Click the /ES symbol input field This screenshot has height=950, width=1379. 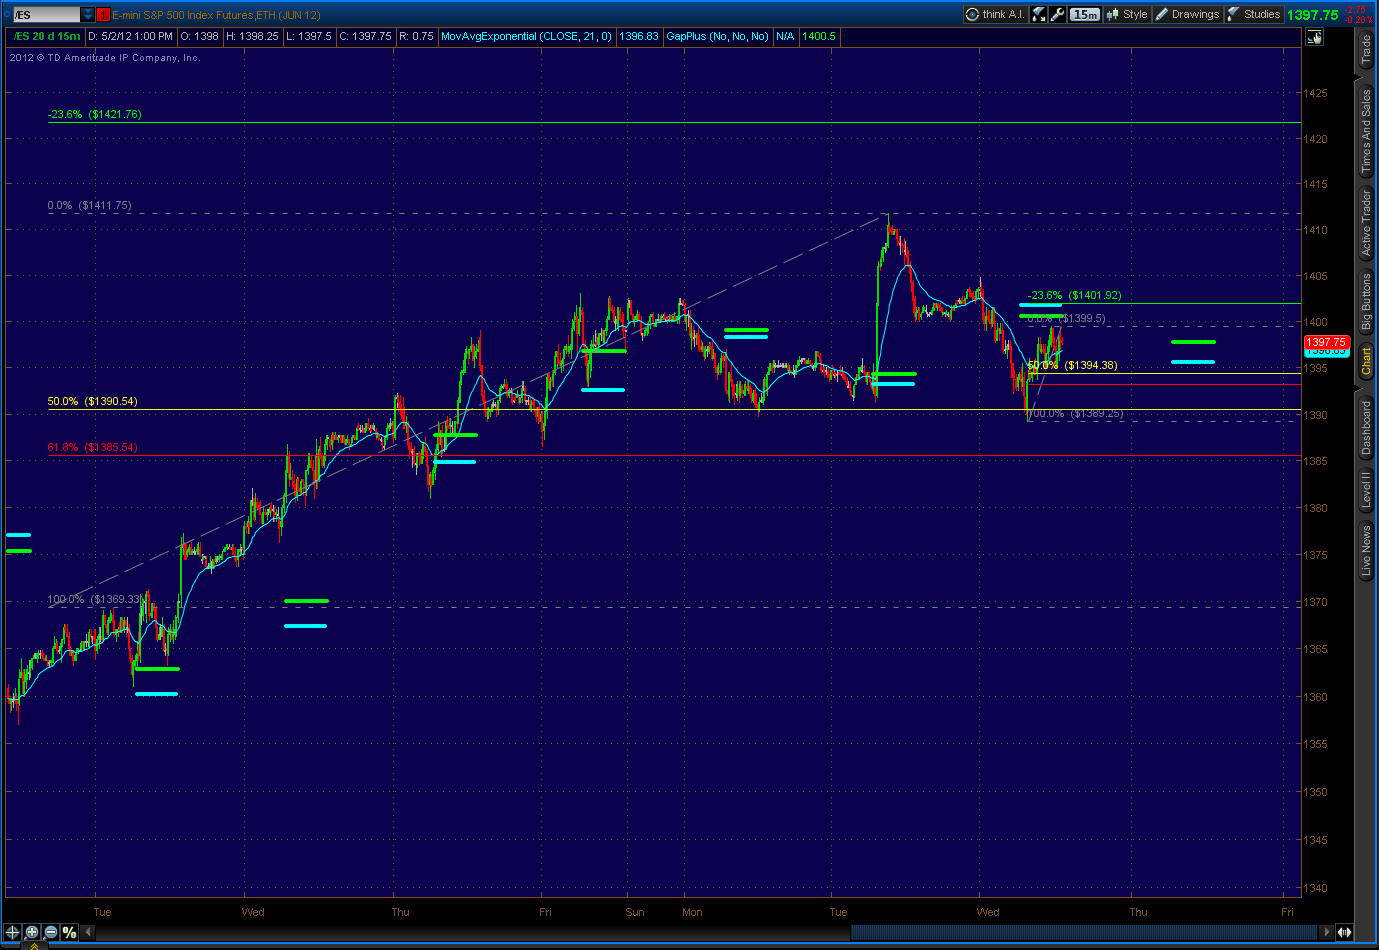46,15
